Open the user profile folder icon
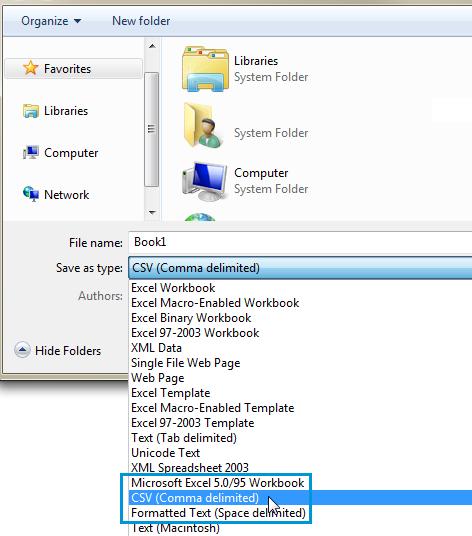 (x=204, y=125)
